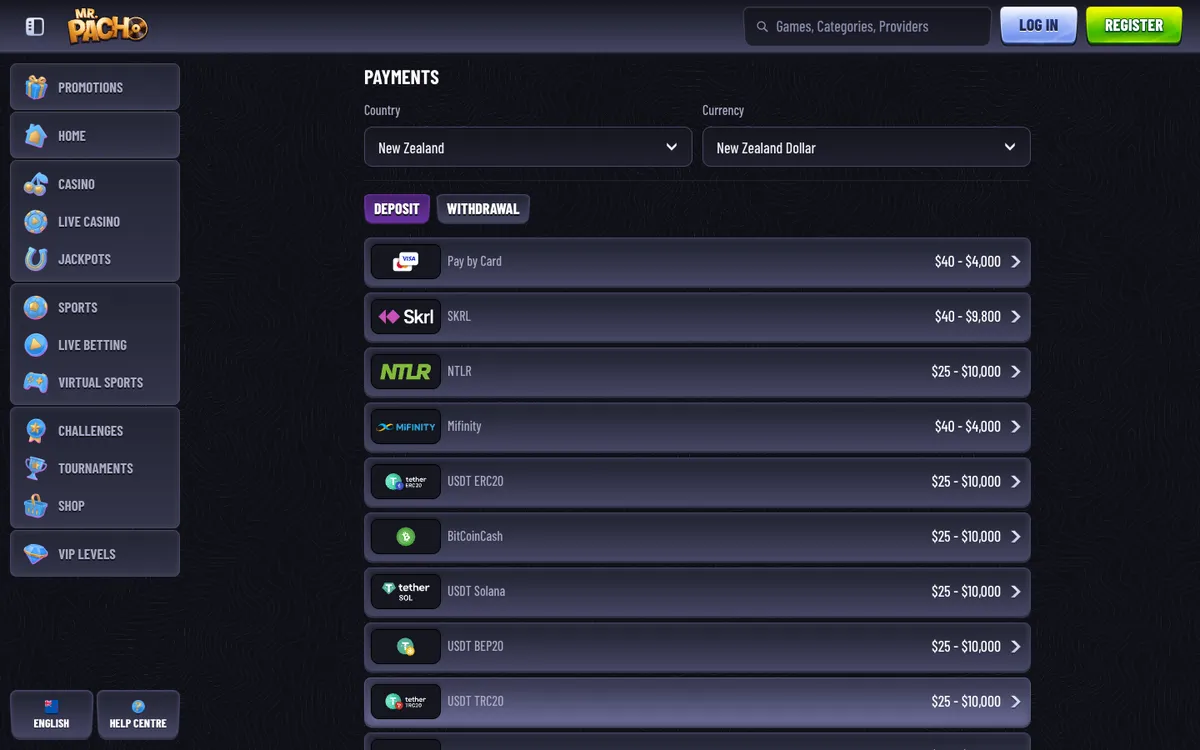Screen dimensions: 1200x750
Task: Open the Country dropdown showing New Zealand
Action: pos(528,147)
